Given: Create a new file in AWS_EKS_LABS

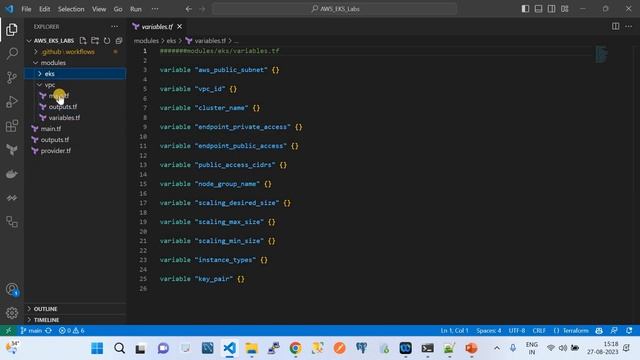Looking at the screenshot, I should (83, 40).
